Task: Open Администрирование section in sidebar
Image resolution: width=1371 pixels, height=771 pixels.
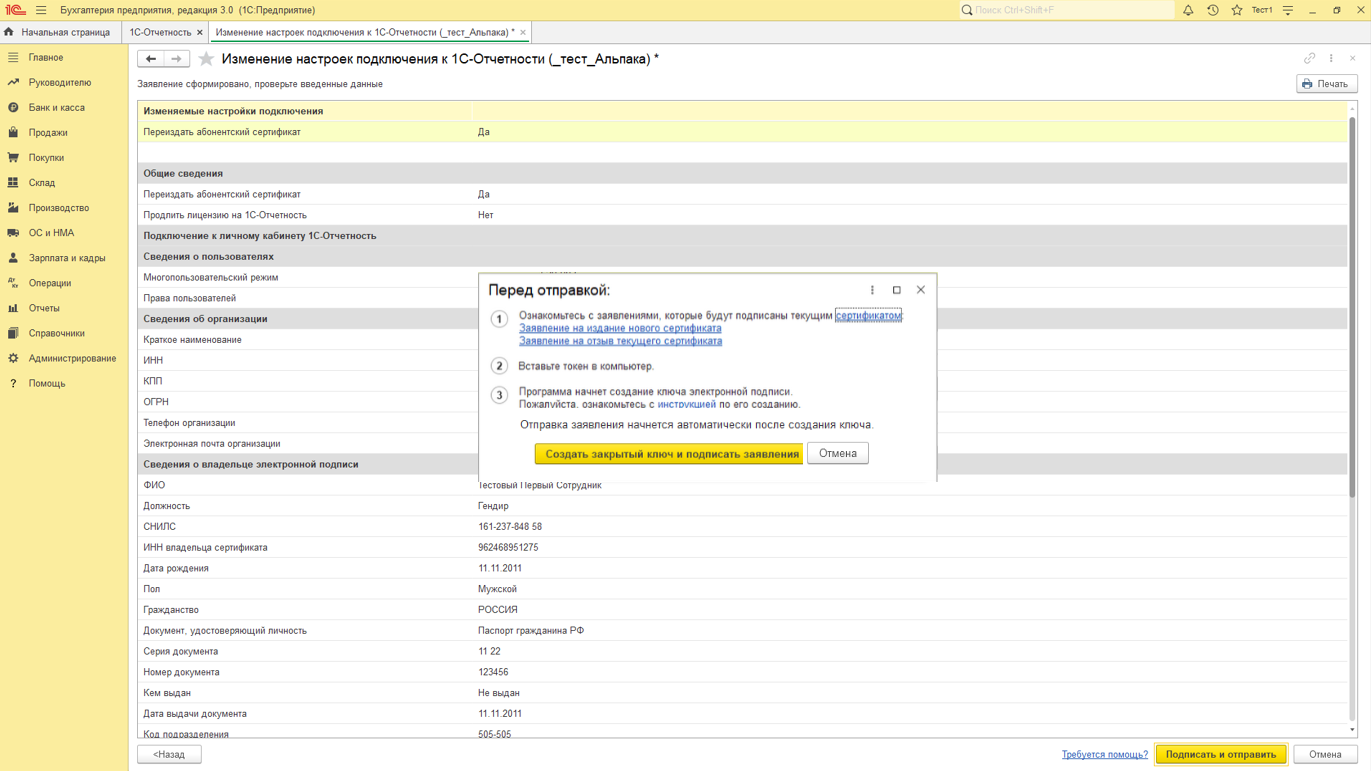Action: tap(72, 358)
